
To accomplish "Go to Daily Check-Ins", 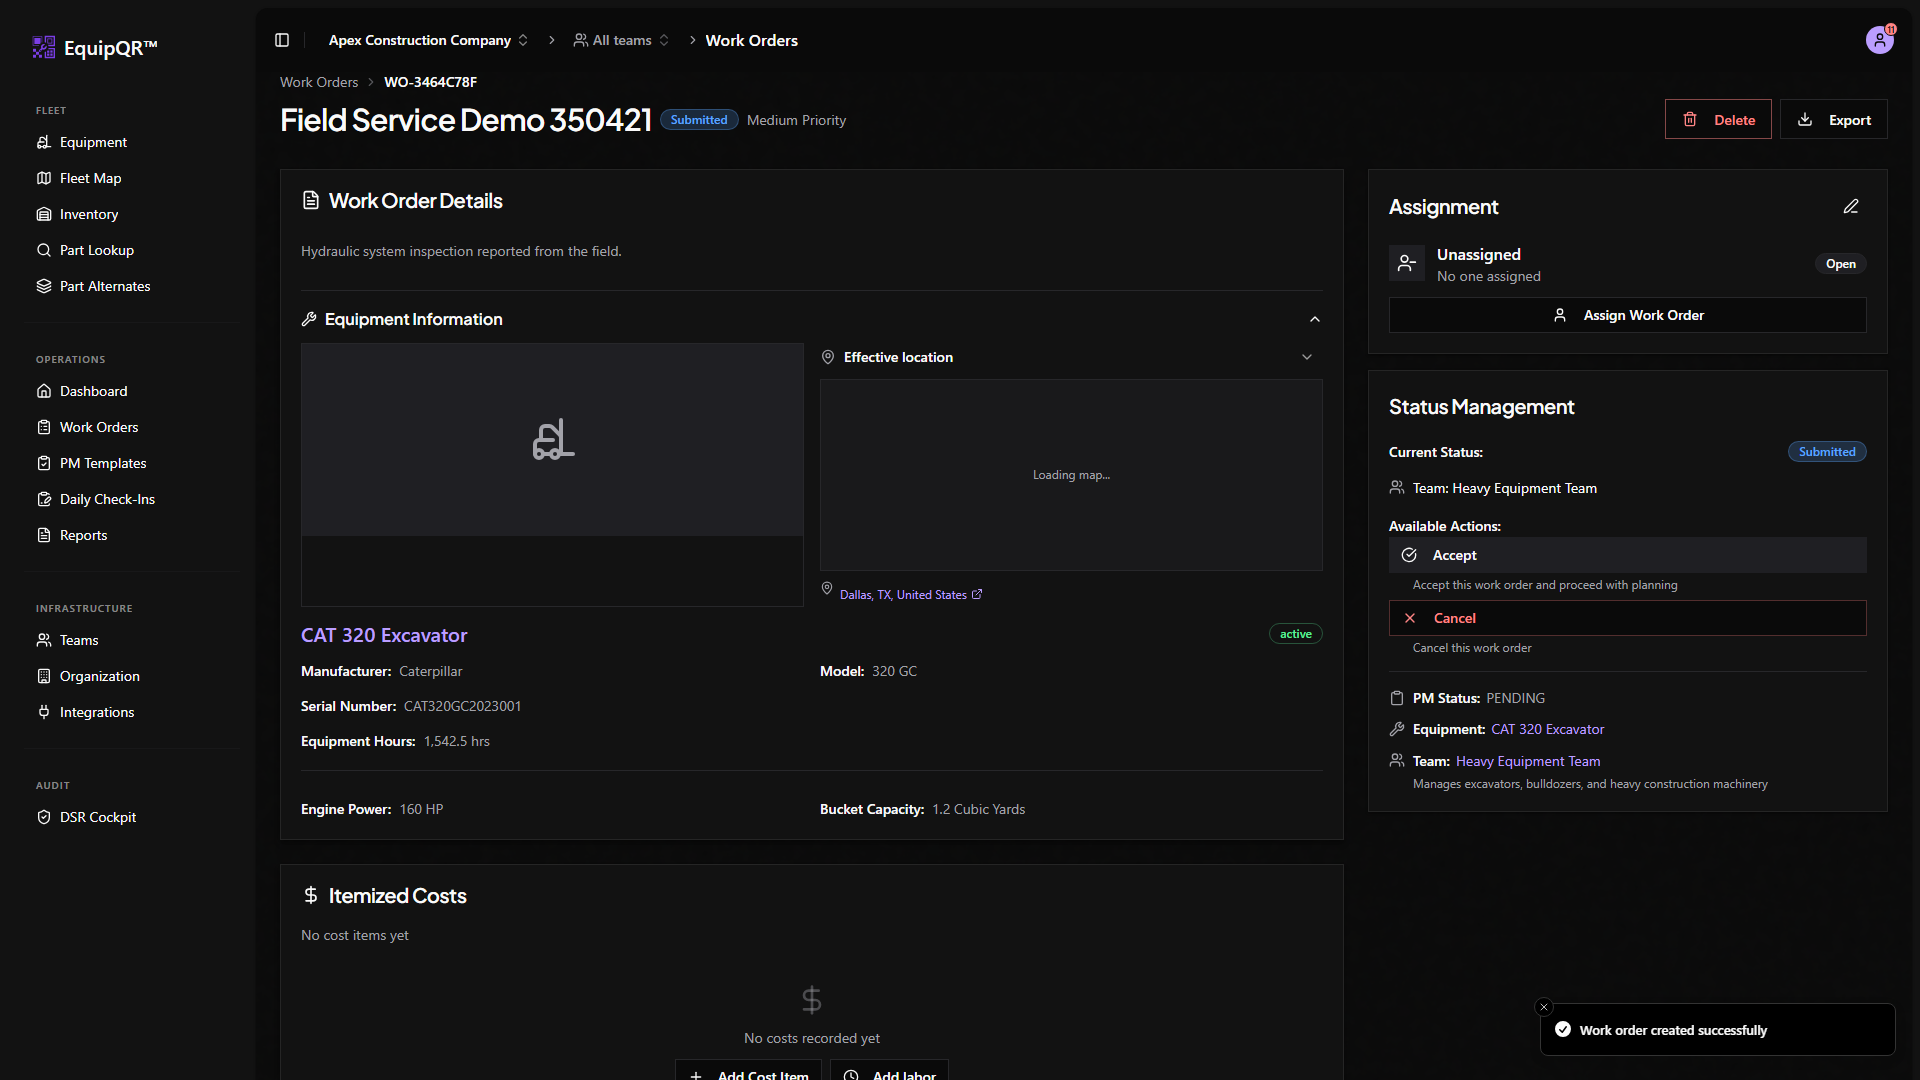I will pyautogui.click(x=107, y=499).
